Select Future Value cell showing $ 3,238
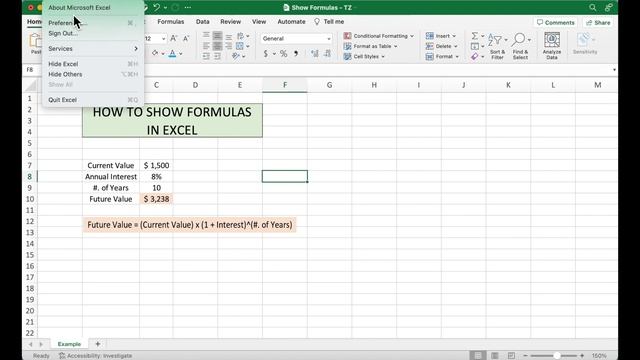Viewport: 640px width, 360px height. click(156, 199)
